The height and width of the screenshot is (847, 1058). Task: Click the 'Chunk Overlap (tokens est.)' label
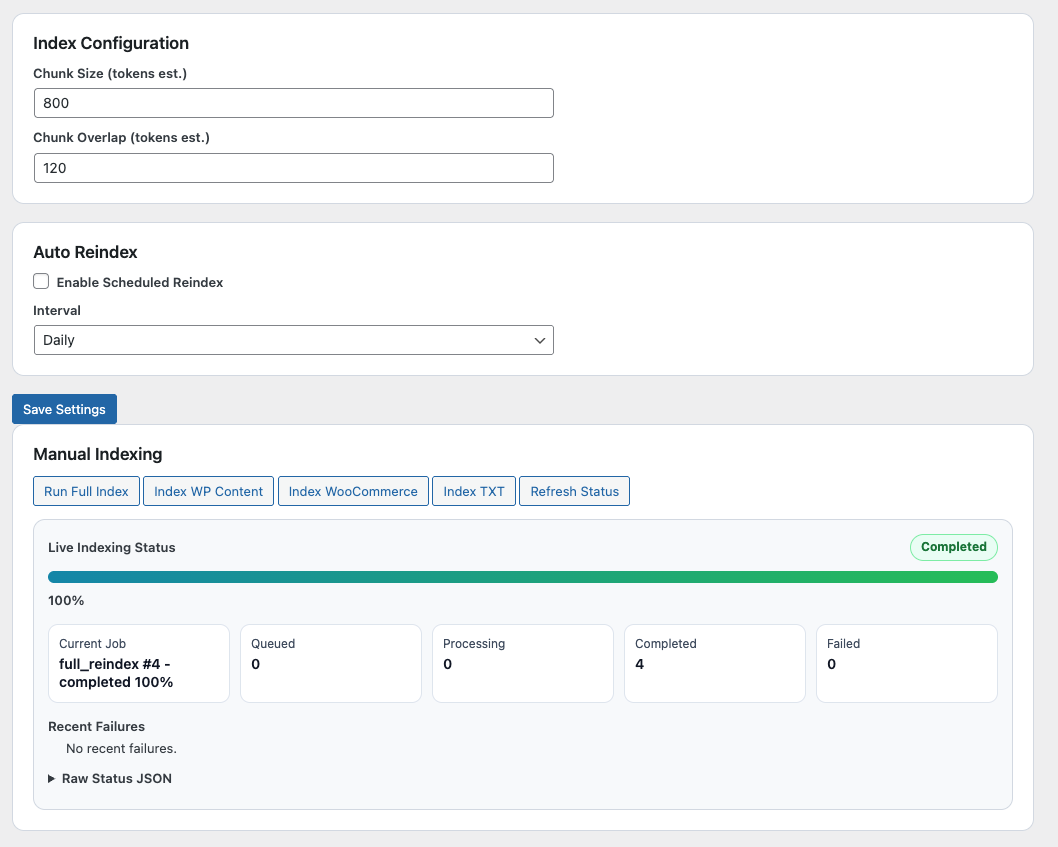point(121,138)
